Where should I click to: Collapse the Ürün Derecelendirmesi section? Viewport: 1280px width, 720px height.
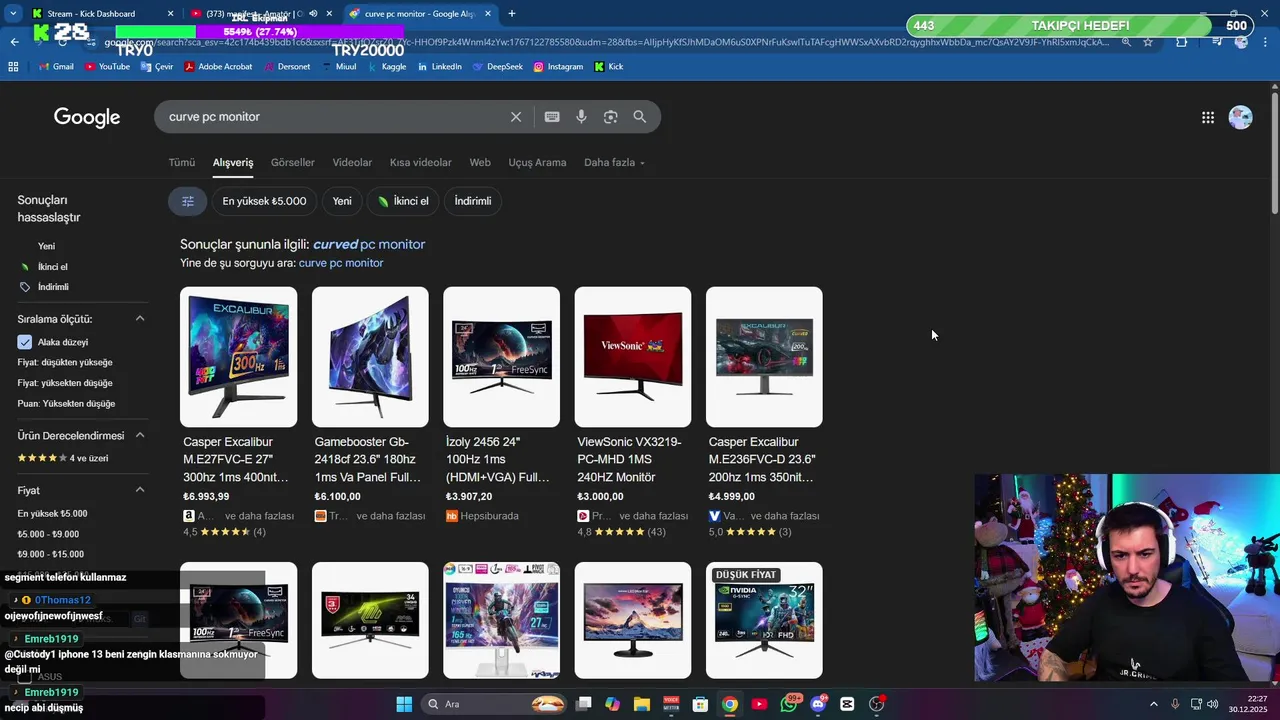(x=140, y=436)
